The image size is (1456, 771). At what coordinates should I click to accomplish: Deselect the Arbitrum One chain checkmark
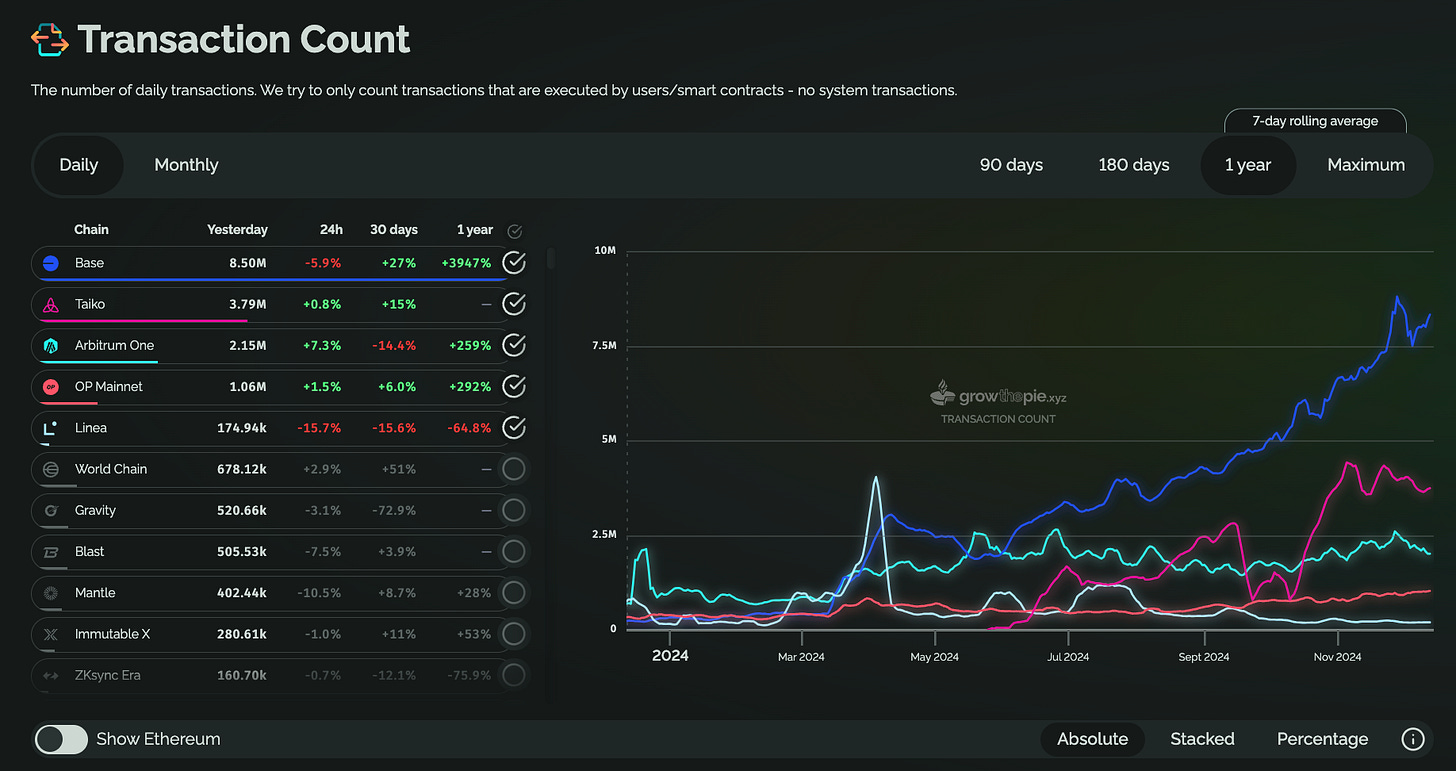tap(513, 345)
